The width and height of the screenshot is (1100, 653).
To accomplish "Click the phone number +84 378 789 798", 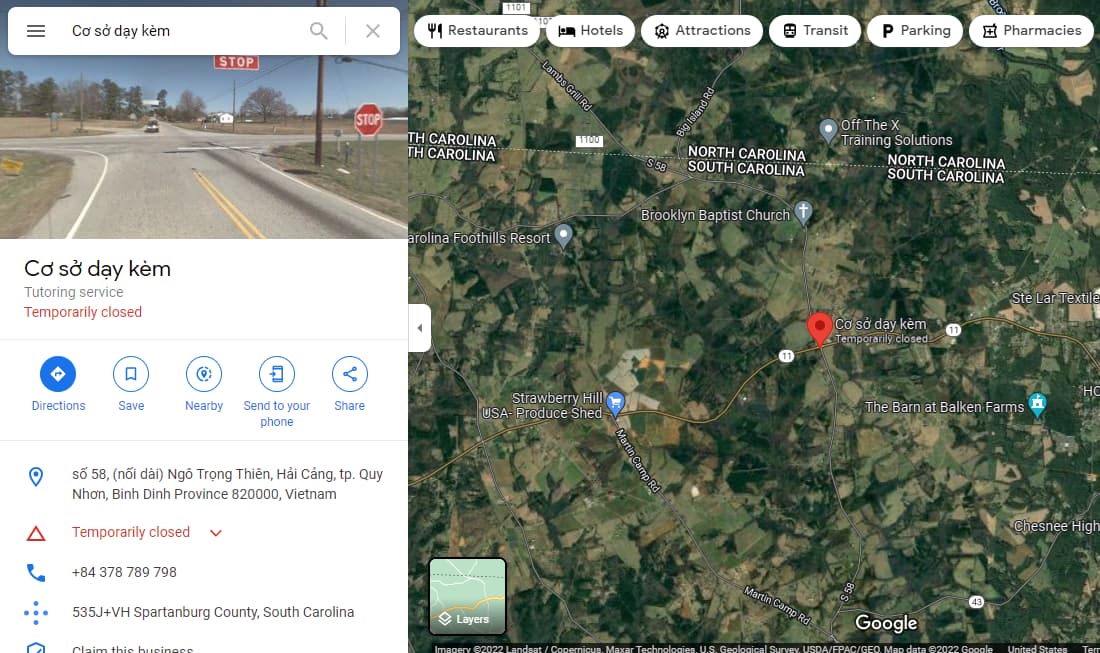I will pos(124,572).
